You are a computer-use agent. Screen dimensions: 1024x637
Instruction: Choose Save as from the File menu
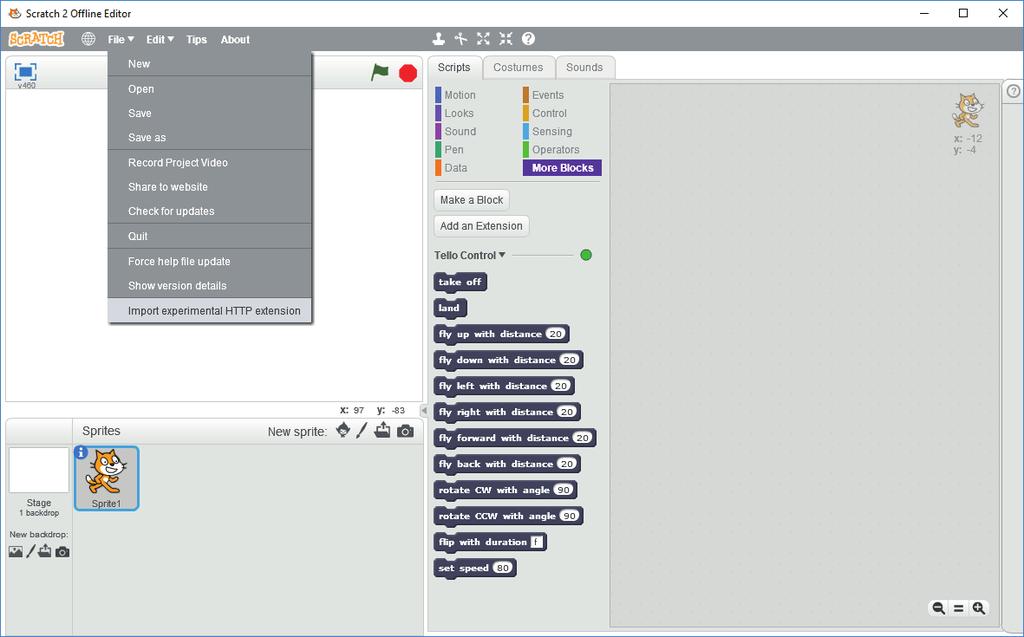210,138
